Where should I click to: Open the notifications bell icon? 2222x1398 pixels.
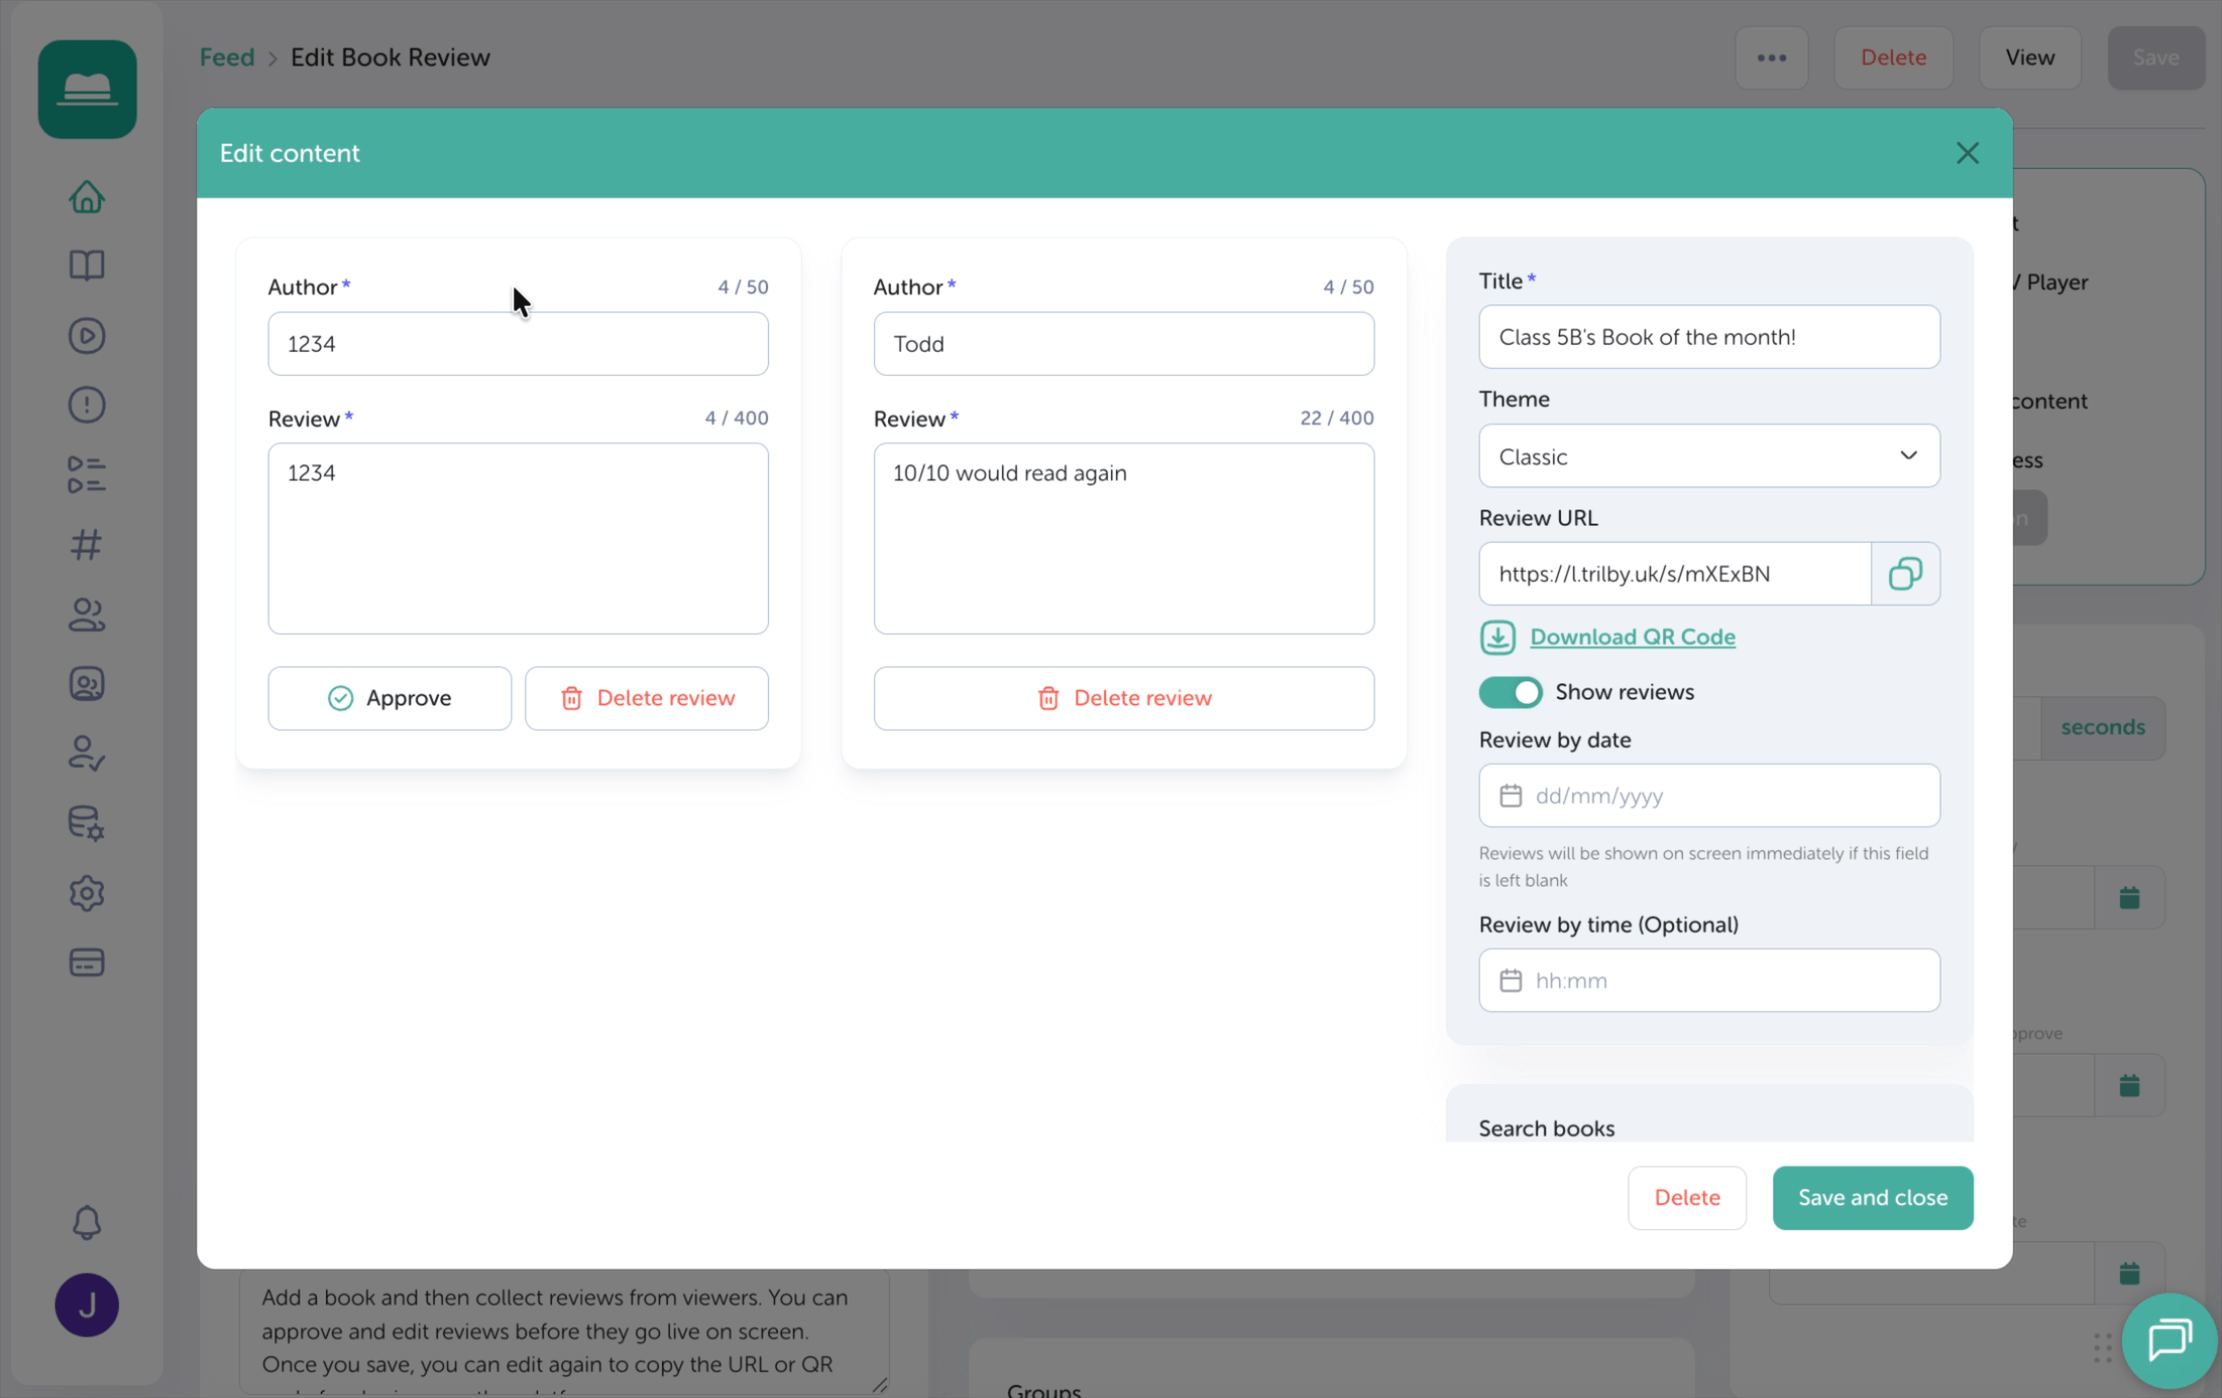click(87, 1222)
